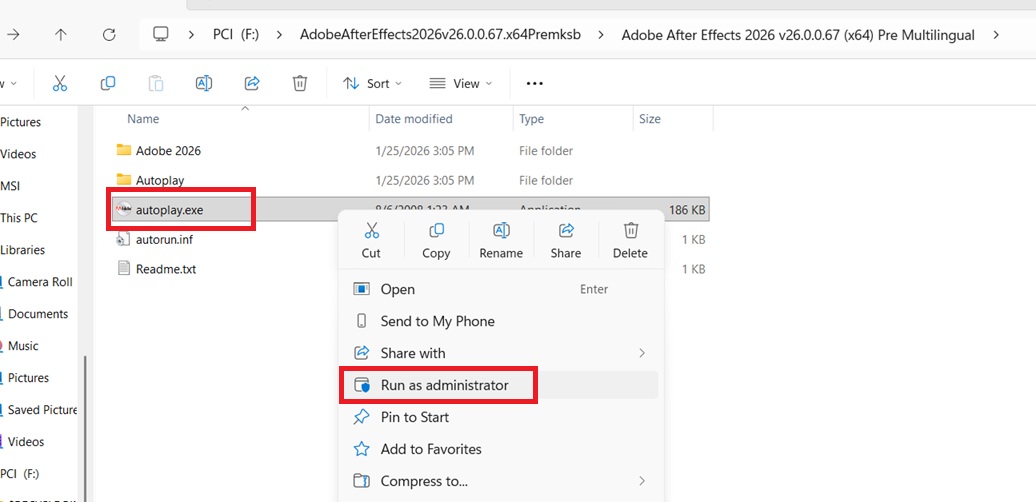
Task: Select Compress to... entry
Action: [500, 481]
